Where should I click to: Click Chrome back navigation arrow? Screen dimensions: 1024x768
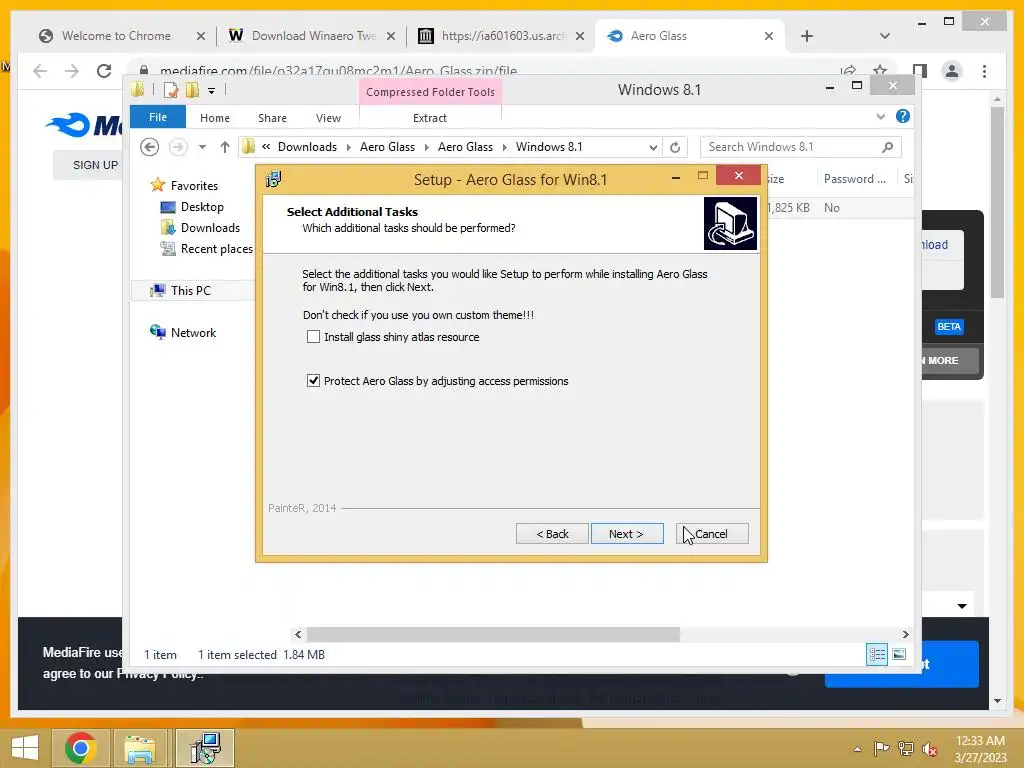[x=40, y=71]
